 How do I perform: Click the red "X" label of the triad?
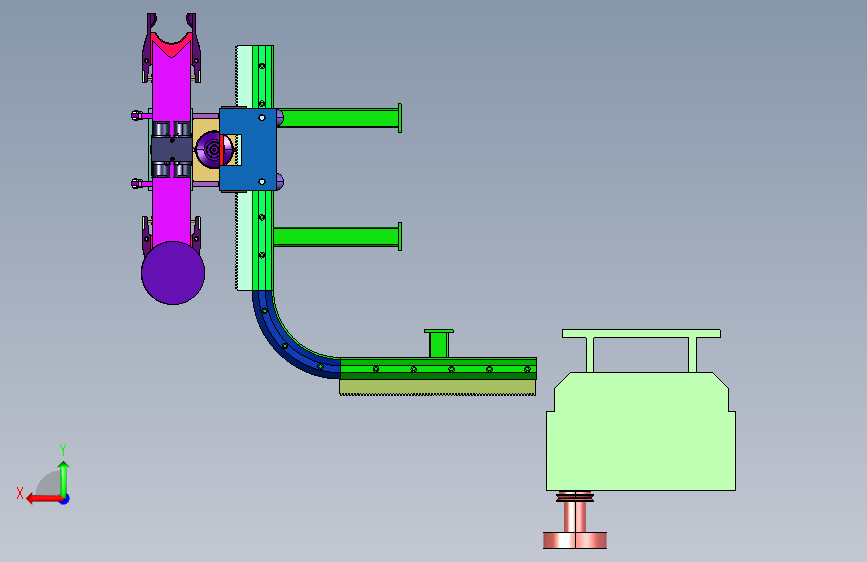point(20,493)
